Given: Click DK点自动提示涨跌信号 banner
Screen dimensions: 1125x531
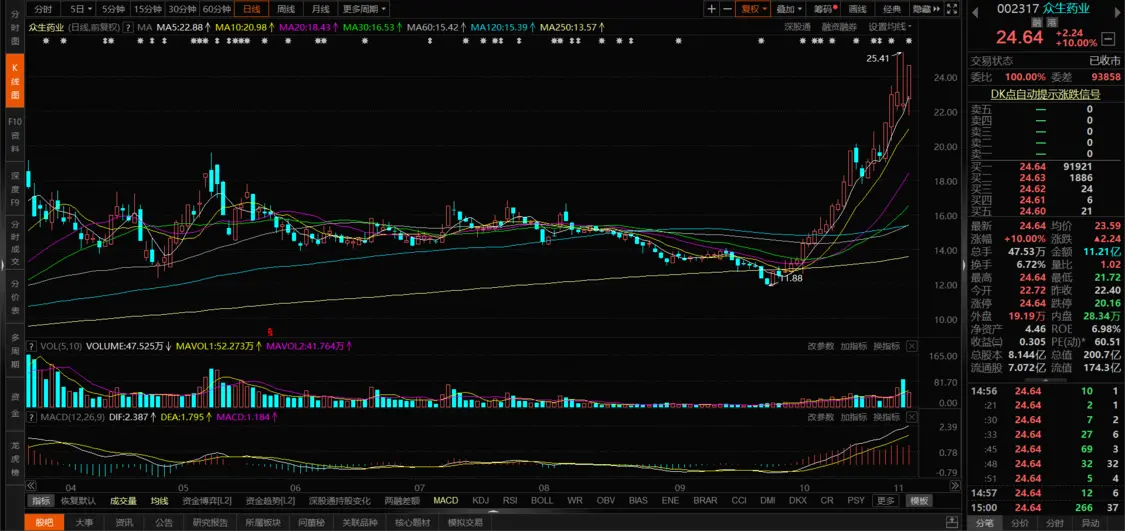Looking at the screenshot, I should tap(1045, 93).
